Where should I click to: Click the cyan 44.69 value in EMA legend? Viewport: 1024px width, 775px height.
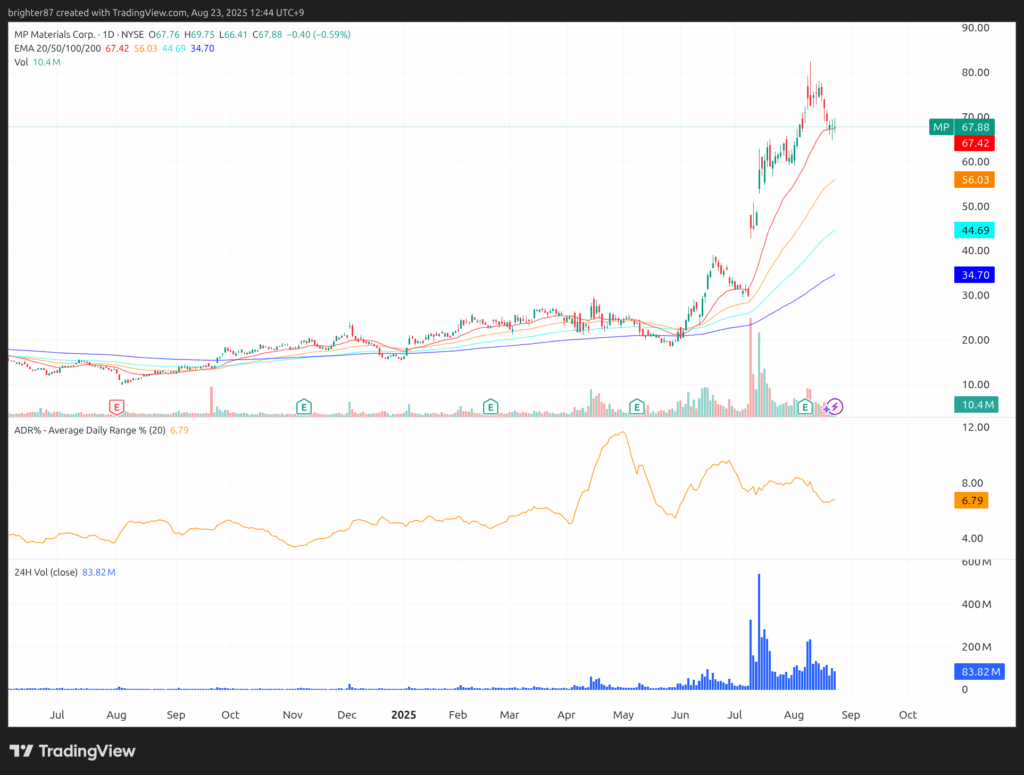(174, 48)
